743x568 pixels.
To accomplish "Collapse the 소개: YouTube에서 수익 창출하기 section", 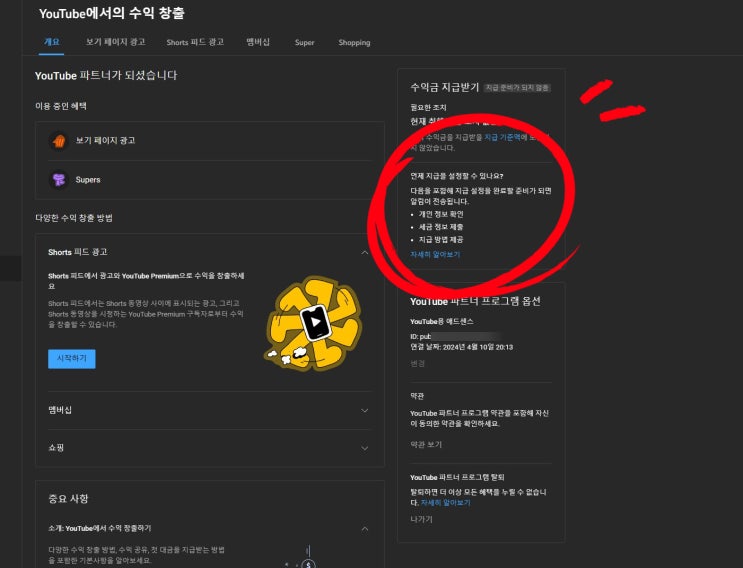I will click(x=364, y=529).
